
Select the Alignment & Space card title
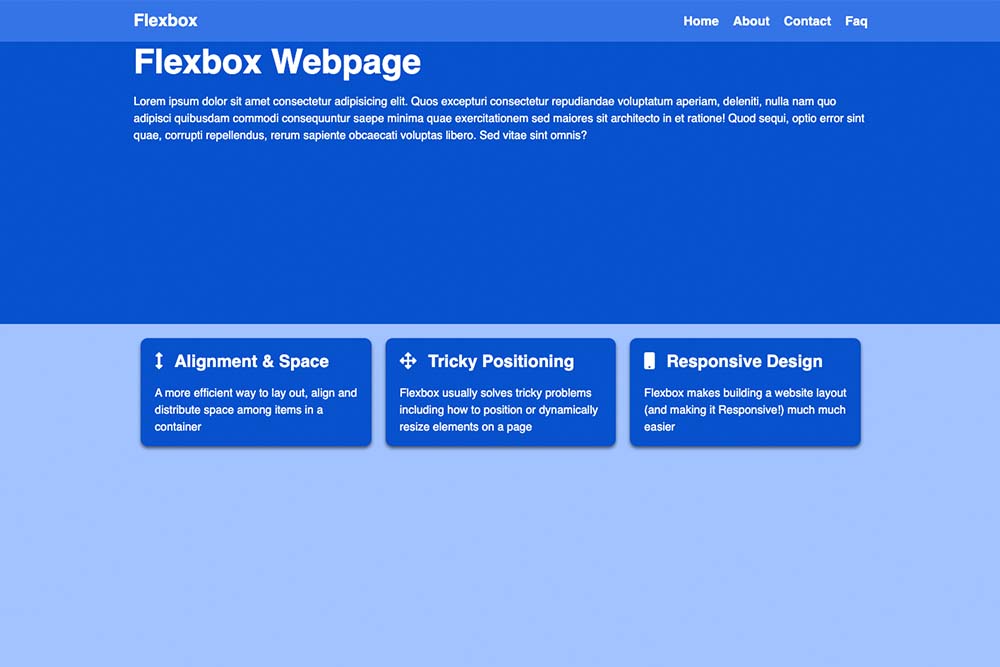click(251, 361)
